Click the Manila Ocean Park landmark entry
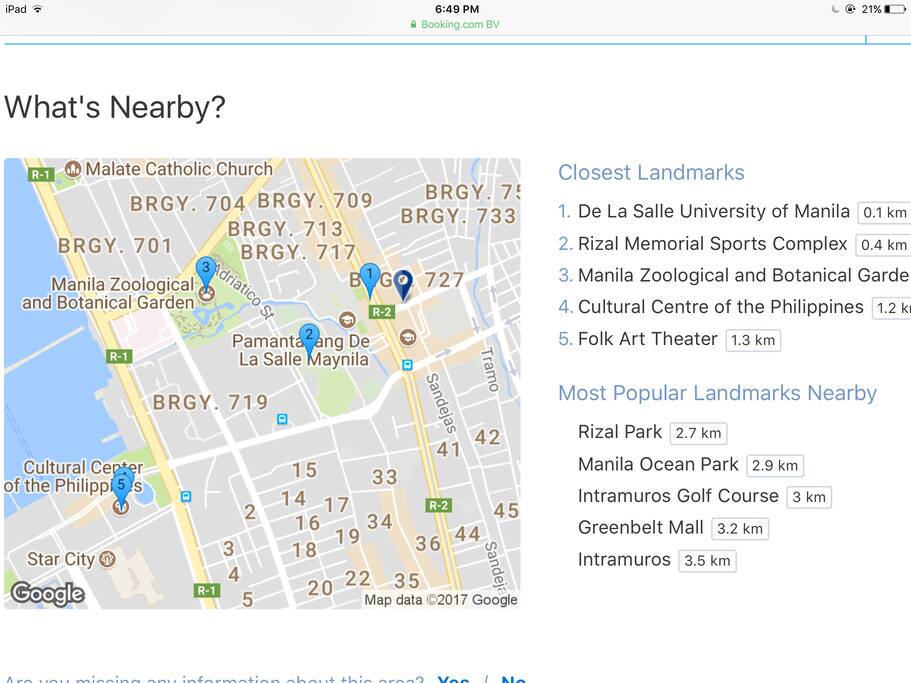Image resolution: width=911 pixels, height=683 pixels. (658, 465)
